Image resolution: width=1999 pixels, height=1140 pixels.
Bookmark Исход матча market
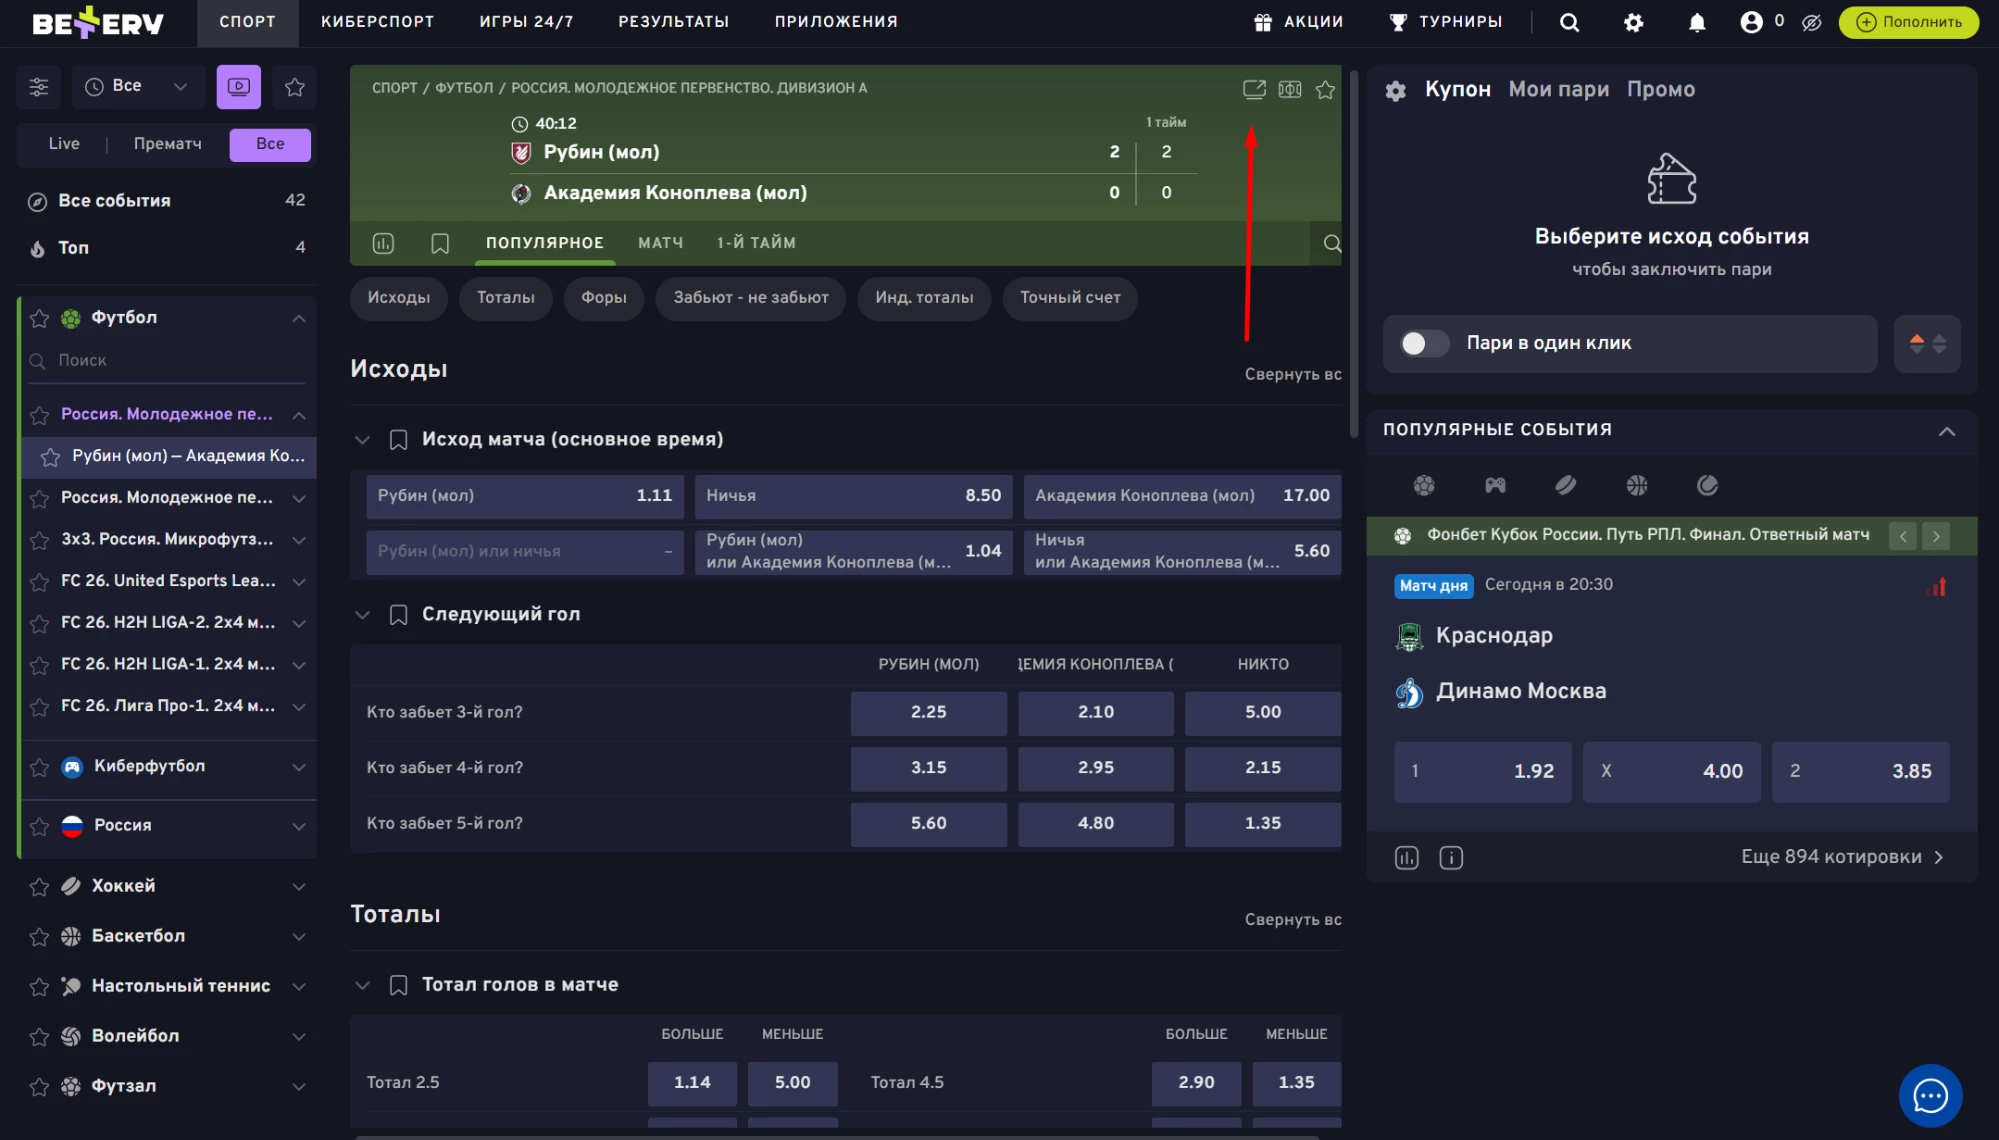(x=398, y=440)
